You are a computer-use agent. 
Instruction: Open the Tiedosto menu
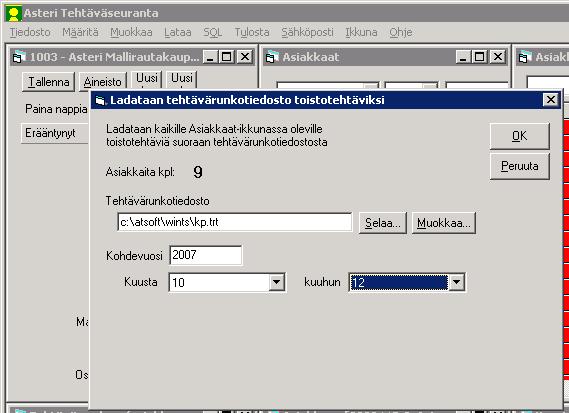pos(30,32)
